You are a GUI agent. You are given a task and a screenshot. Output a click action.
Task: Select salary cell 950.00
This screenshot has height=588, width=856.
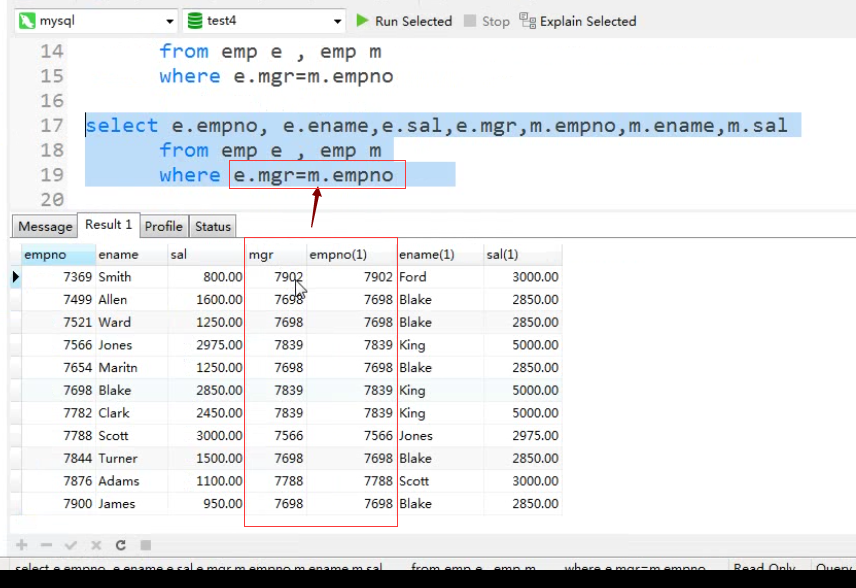click(x=206, y=503)
